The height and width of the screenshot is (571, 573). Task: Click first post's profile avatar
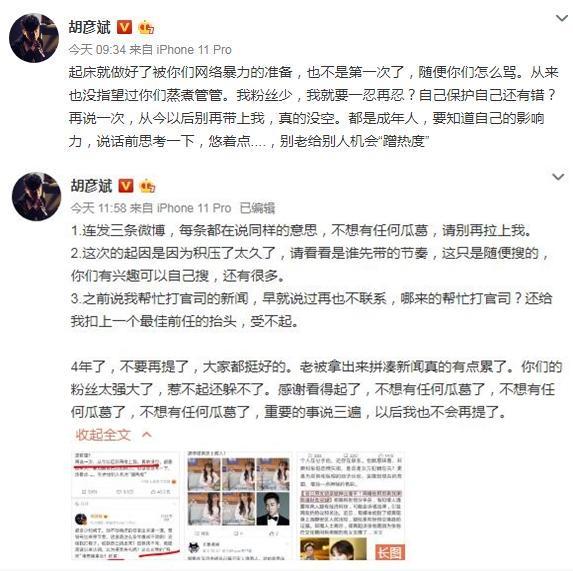click(34, 38)
